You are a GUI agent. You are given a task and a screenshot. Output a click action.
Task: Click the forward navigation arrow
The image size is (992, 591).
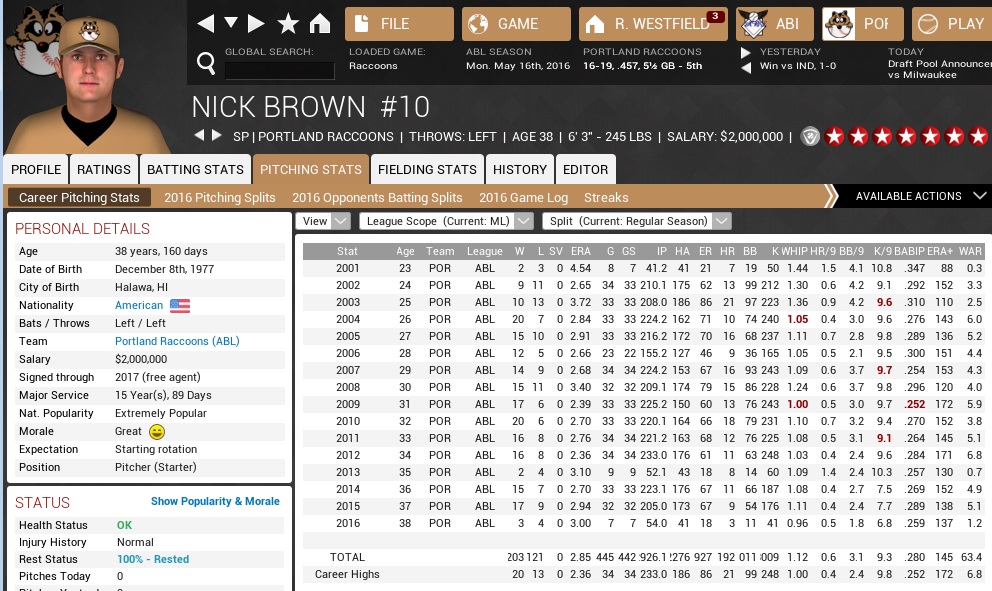257,23
